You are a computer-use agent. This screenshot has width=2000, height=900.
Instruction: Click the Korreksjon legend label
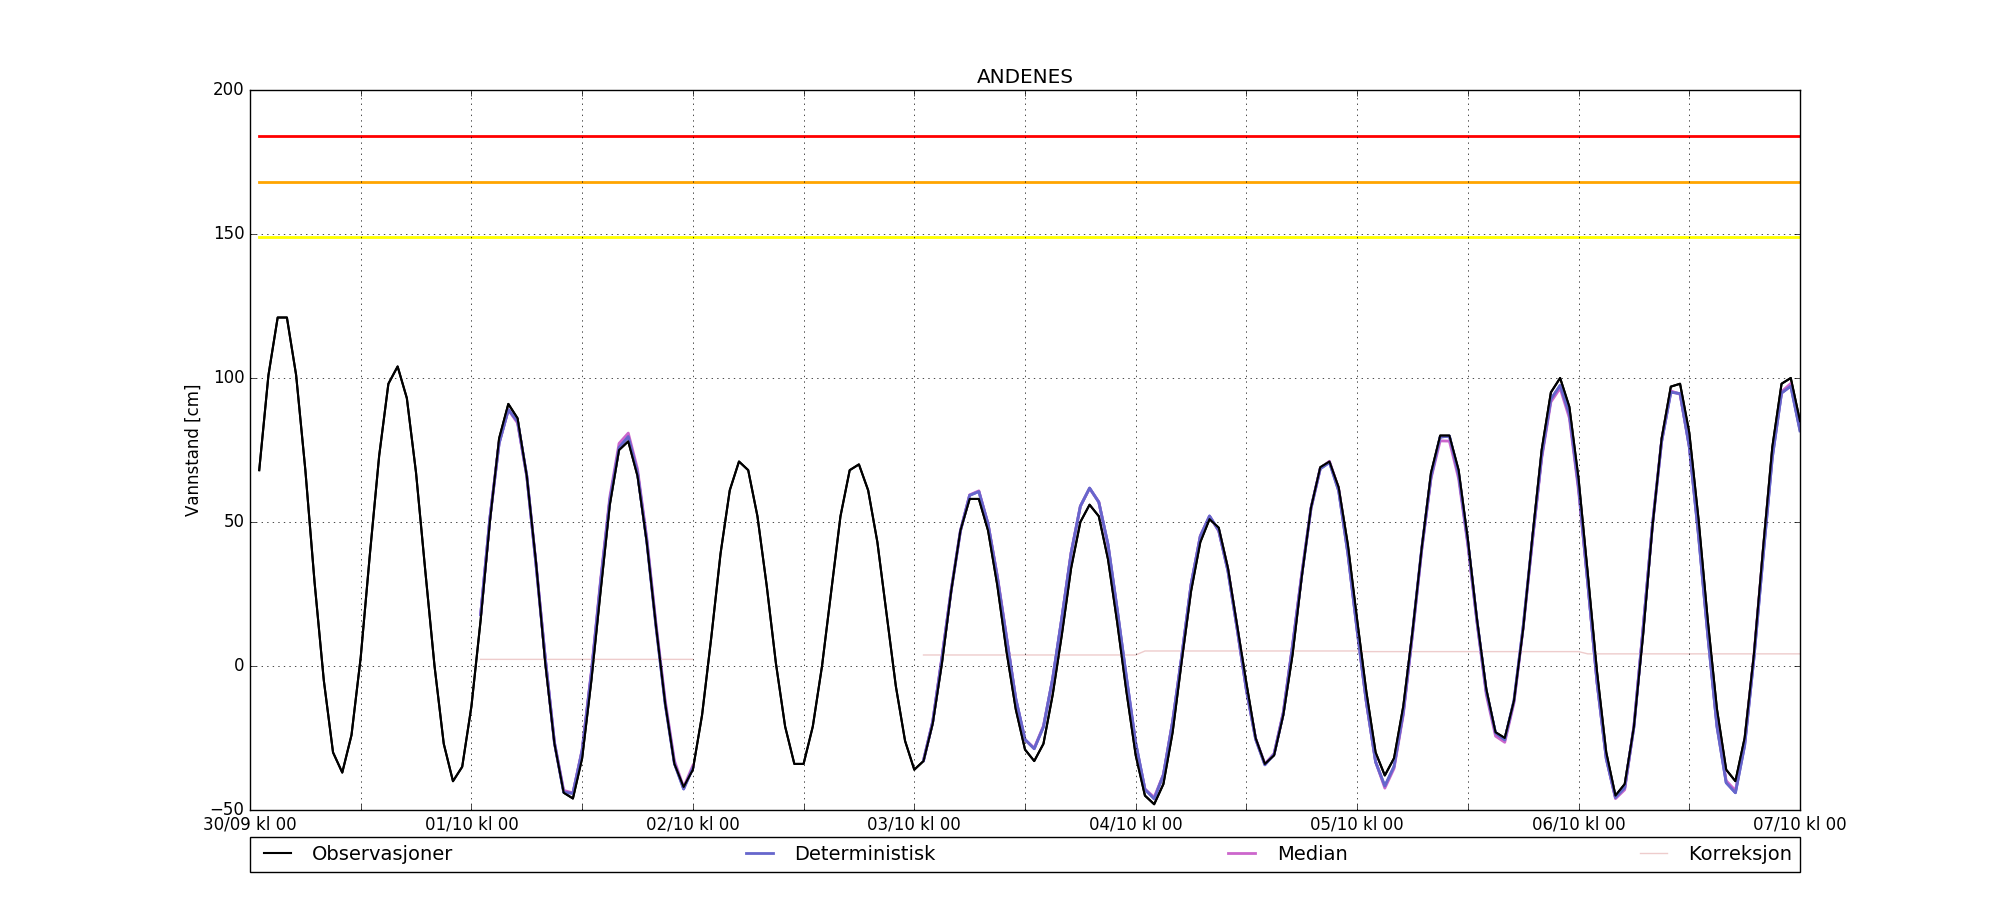(1739, 854)
